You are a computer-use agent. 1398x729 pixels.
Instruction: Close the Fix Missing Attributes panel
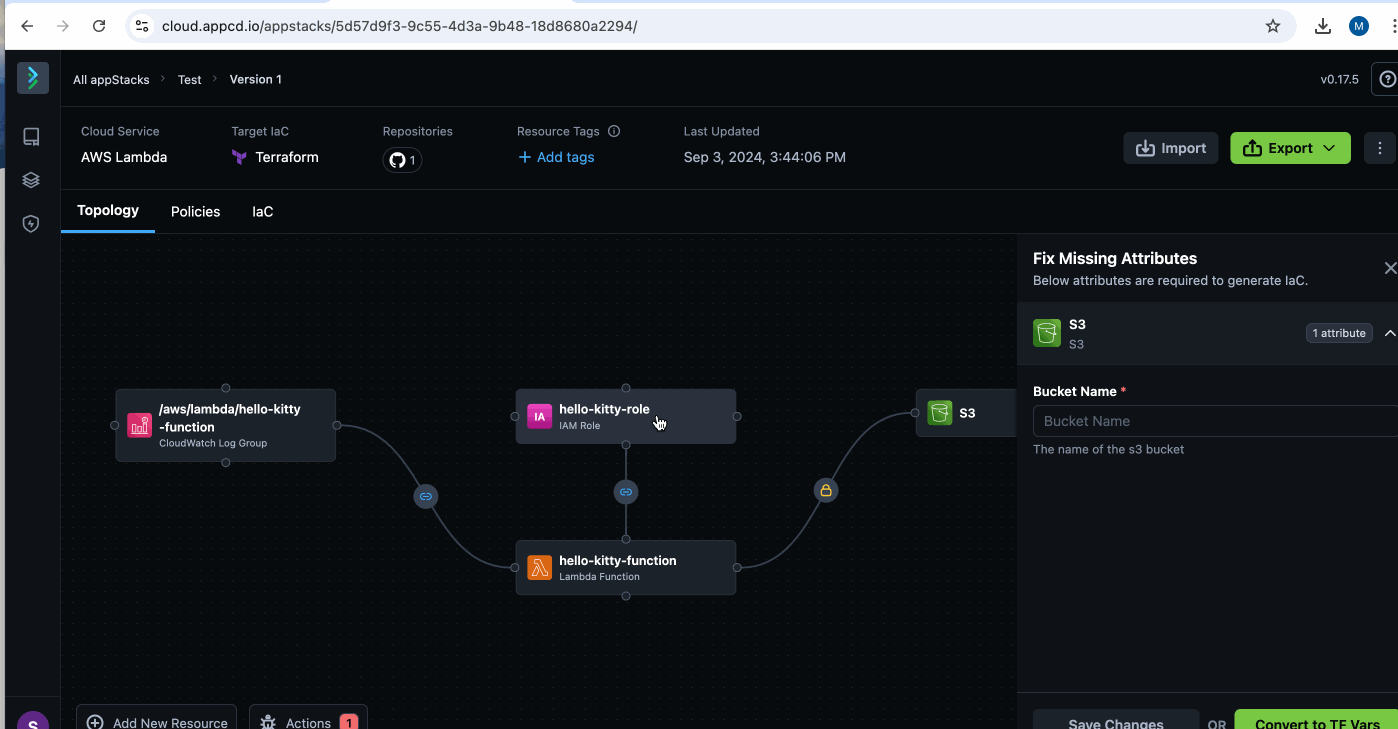point(1390,268)
